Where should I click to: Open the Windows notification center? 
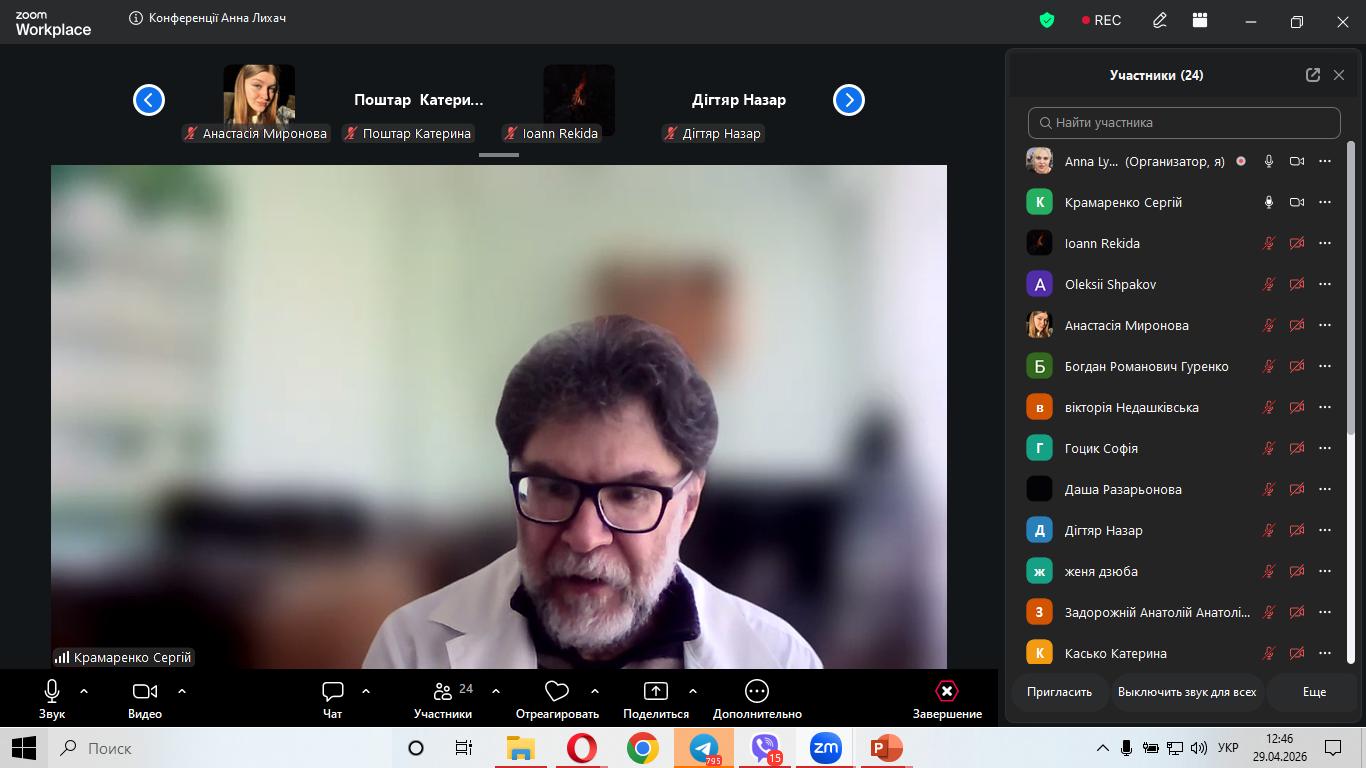1333,748
